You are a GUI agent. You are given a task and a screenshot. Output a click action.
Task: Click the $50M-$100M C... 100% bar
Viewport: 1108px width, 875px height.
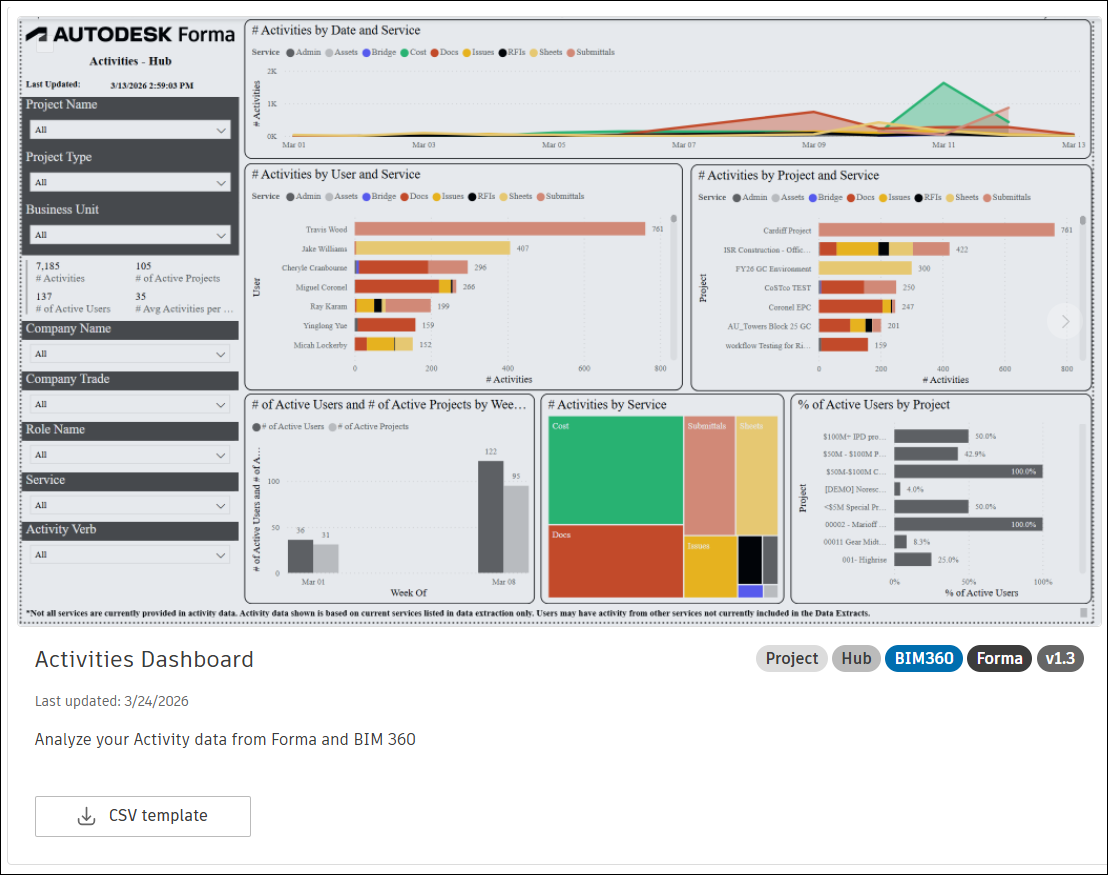pyautogui.click(x=968, y=471)
